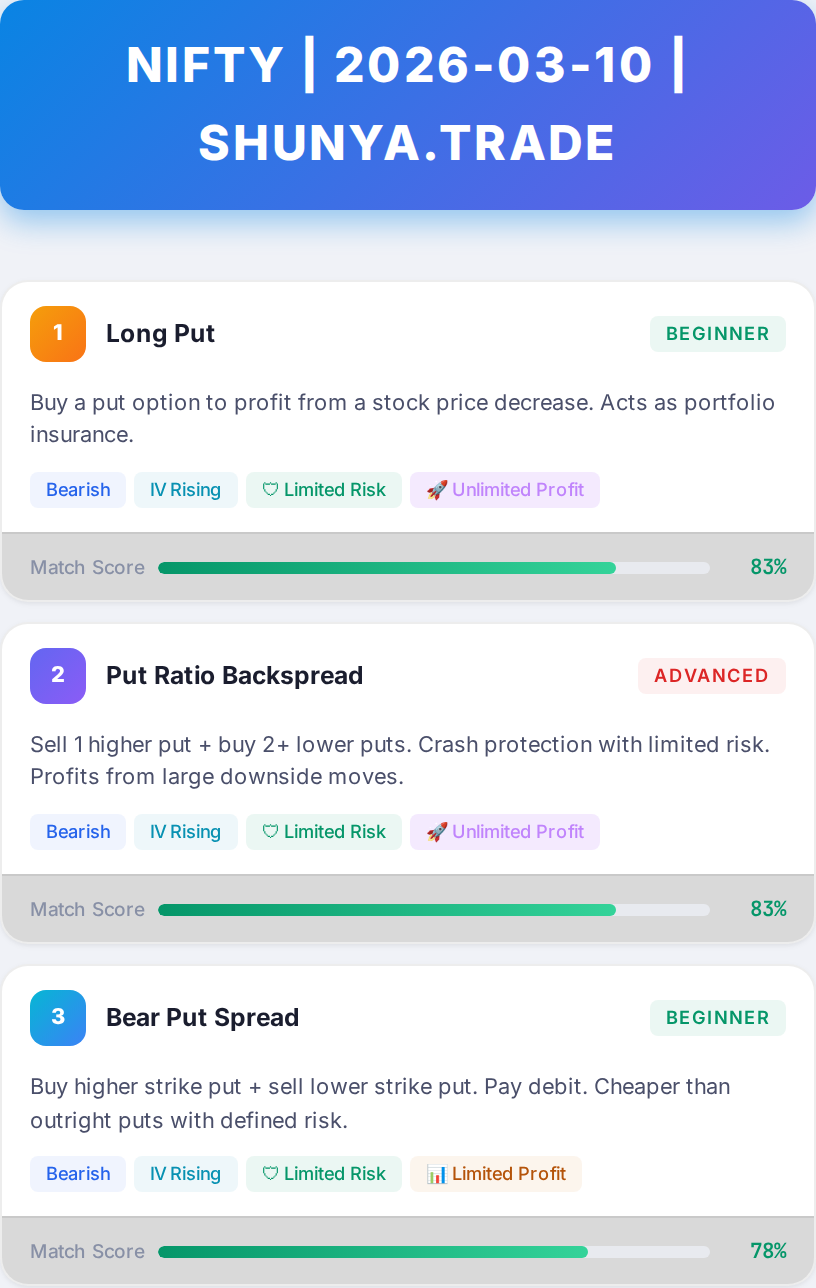Click the purple number 2 rank icon

point(58,675)
